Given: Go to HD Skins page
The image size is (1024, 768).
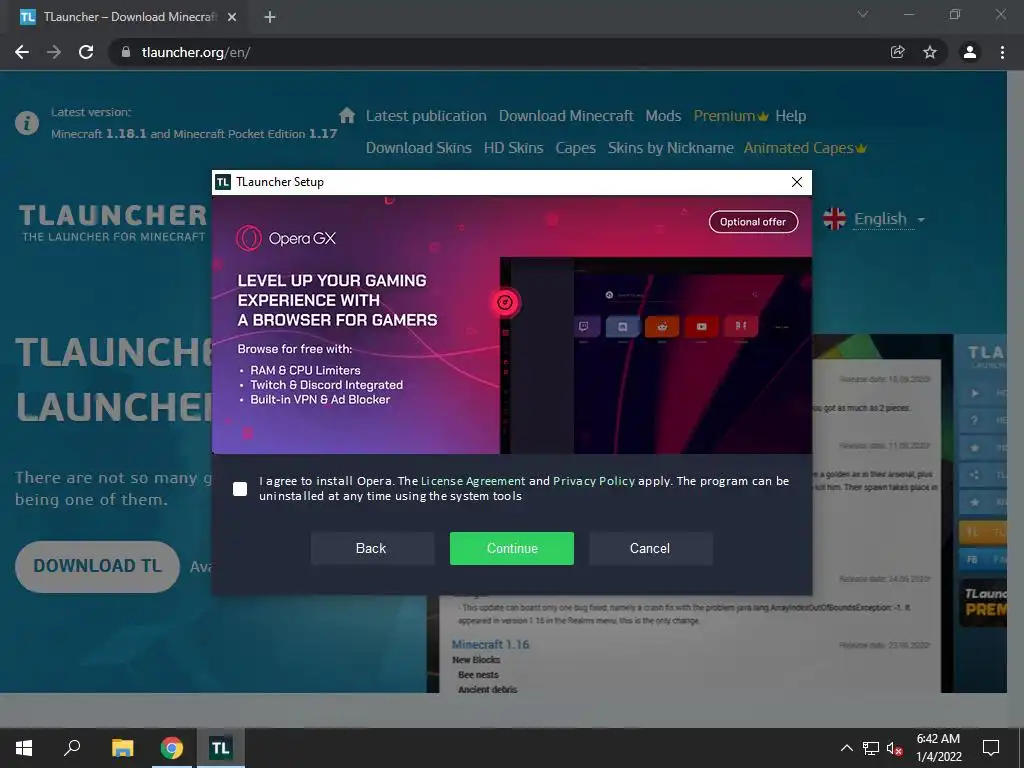Looking at the screenshot, I should (x=513, y=148).
